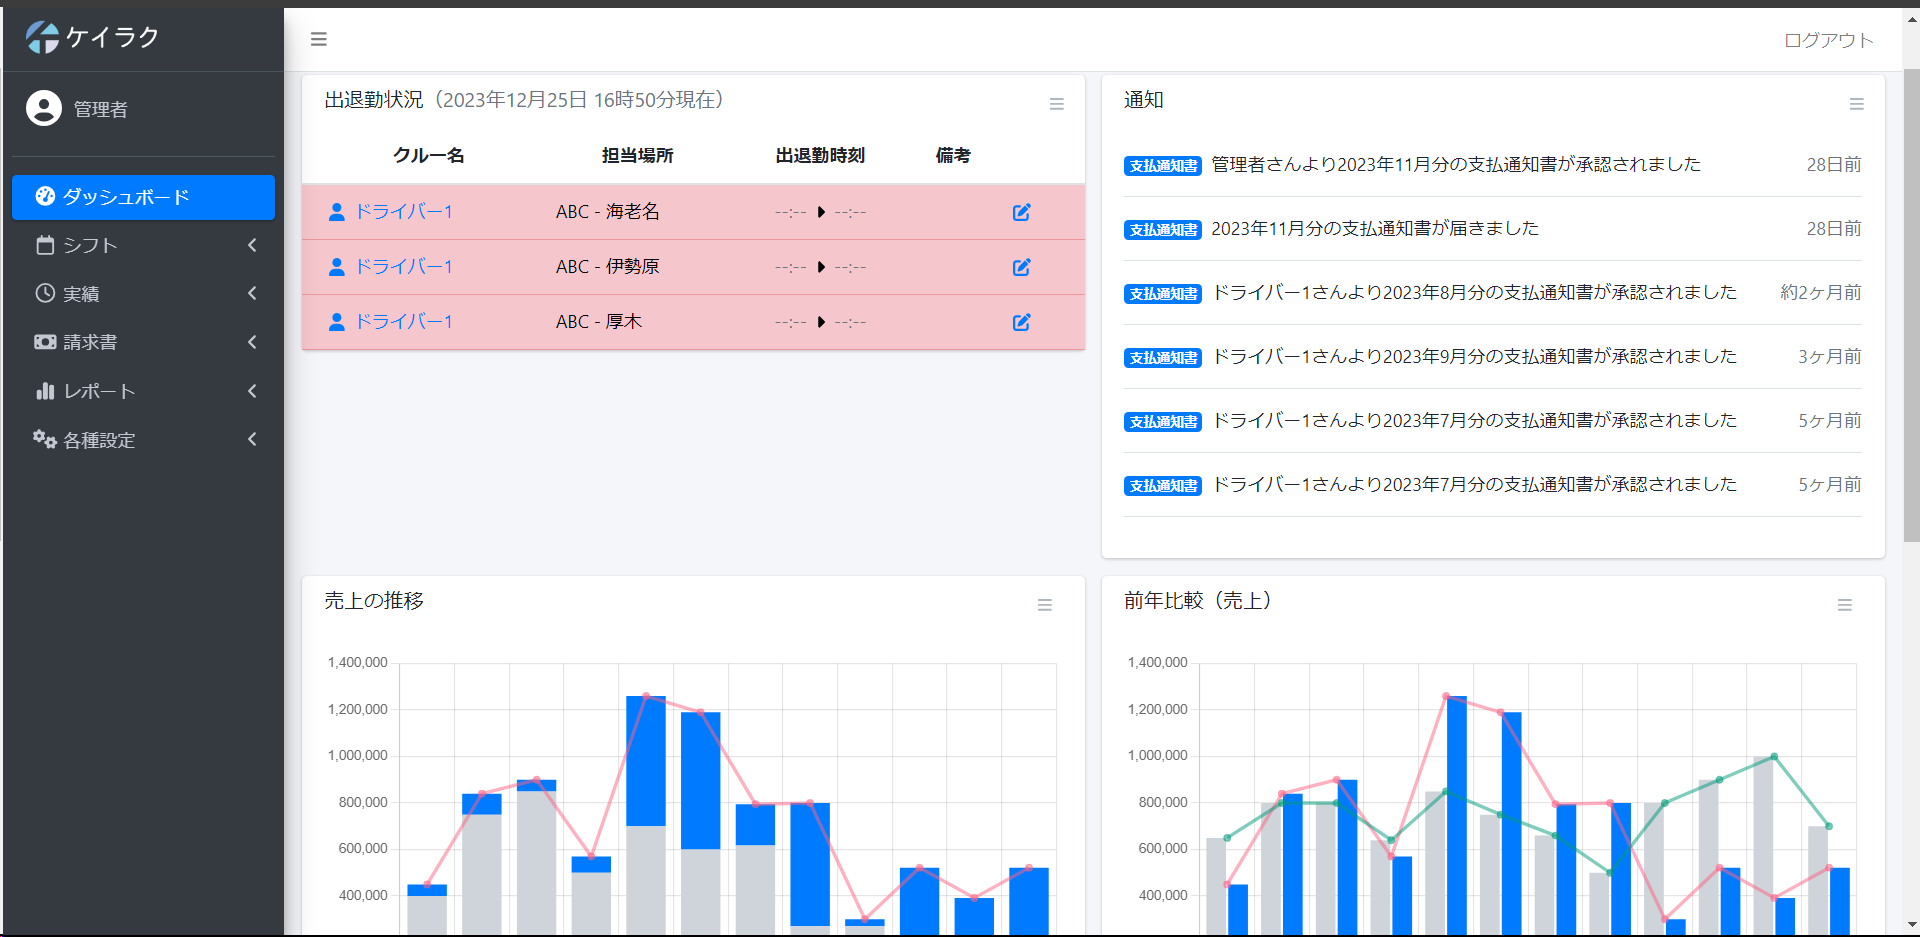Open the 売上の推移 chart options menu icon
The width and height of the screenshot is (1920, 937).
pyautogui.click(x=1045, y=605)
